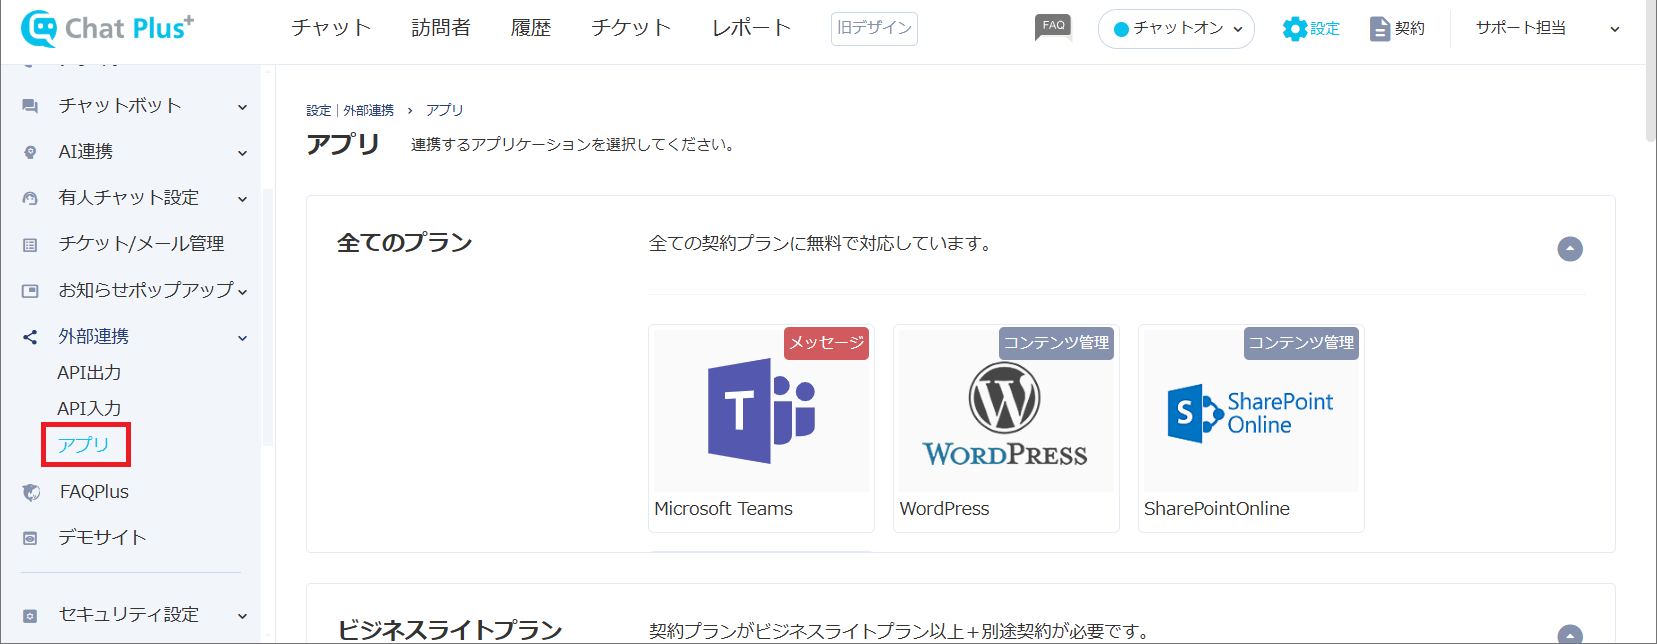The width and height of the screenshot is (1657, 644).
Task: Collapse the 外部連携 menu chevron
Action: (x=242, y=338)
